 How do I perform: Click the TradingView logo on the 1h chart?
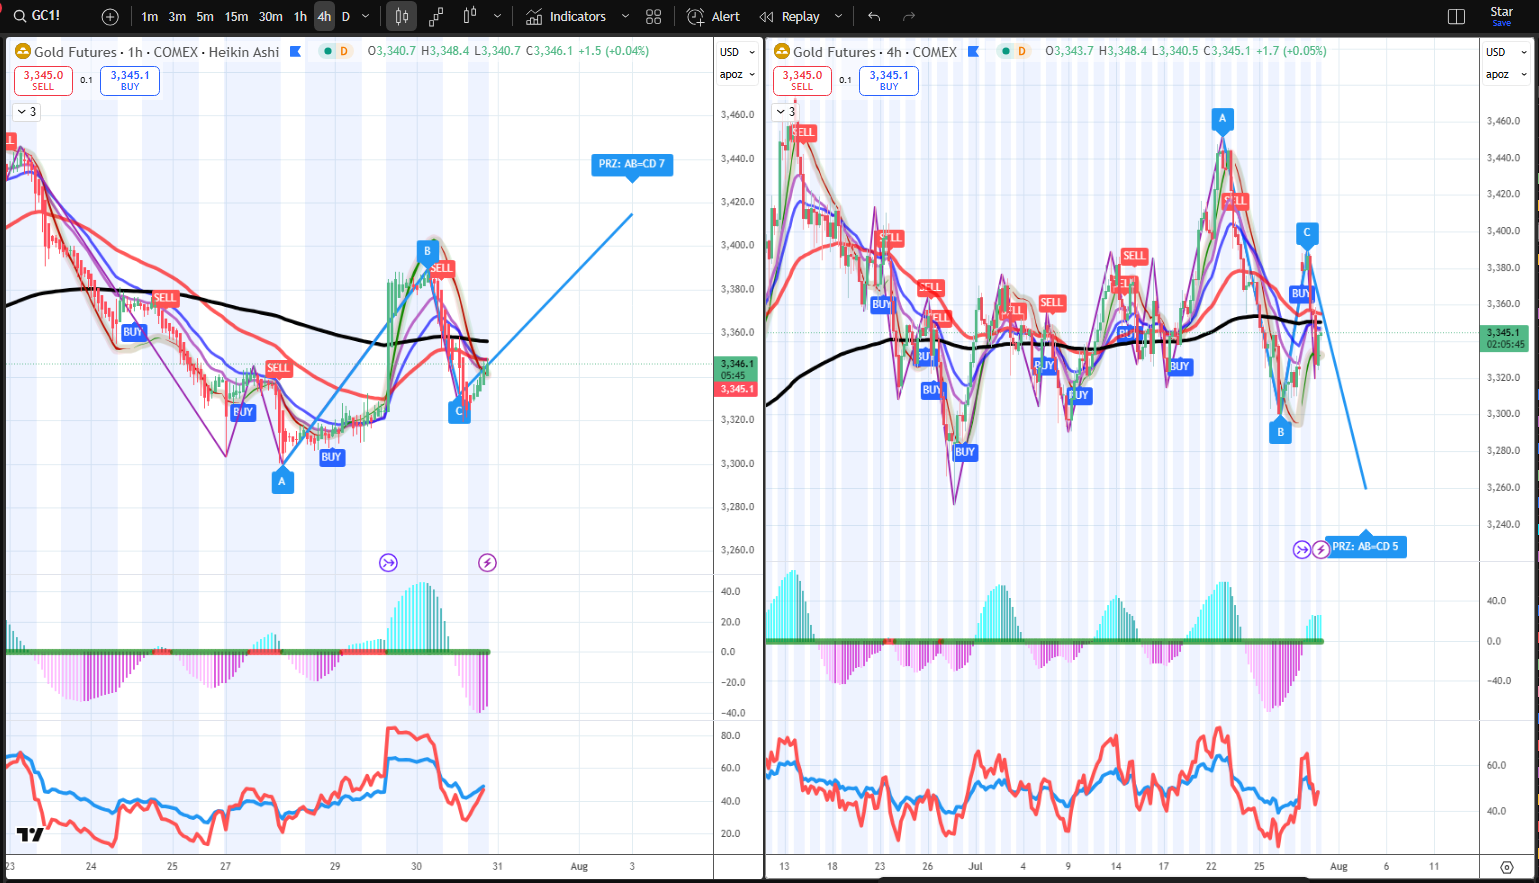pos(30,835)
